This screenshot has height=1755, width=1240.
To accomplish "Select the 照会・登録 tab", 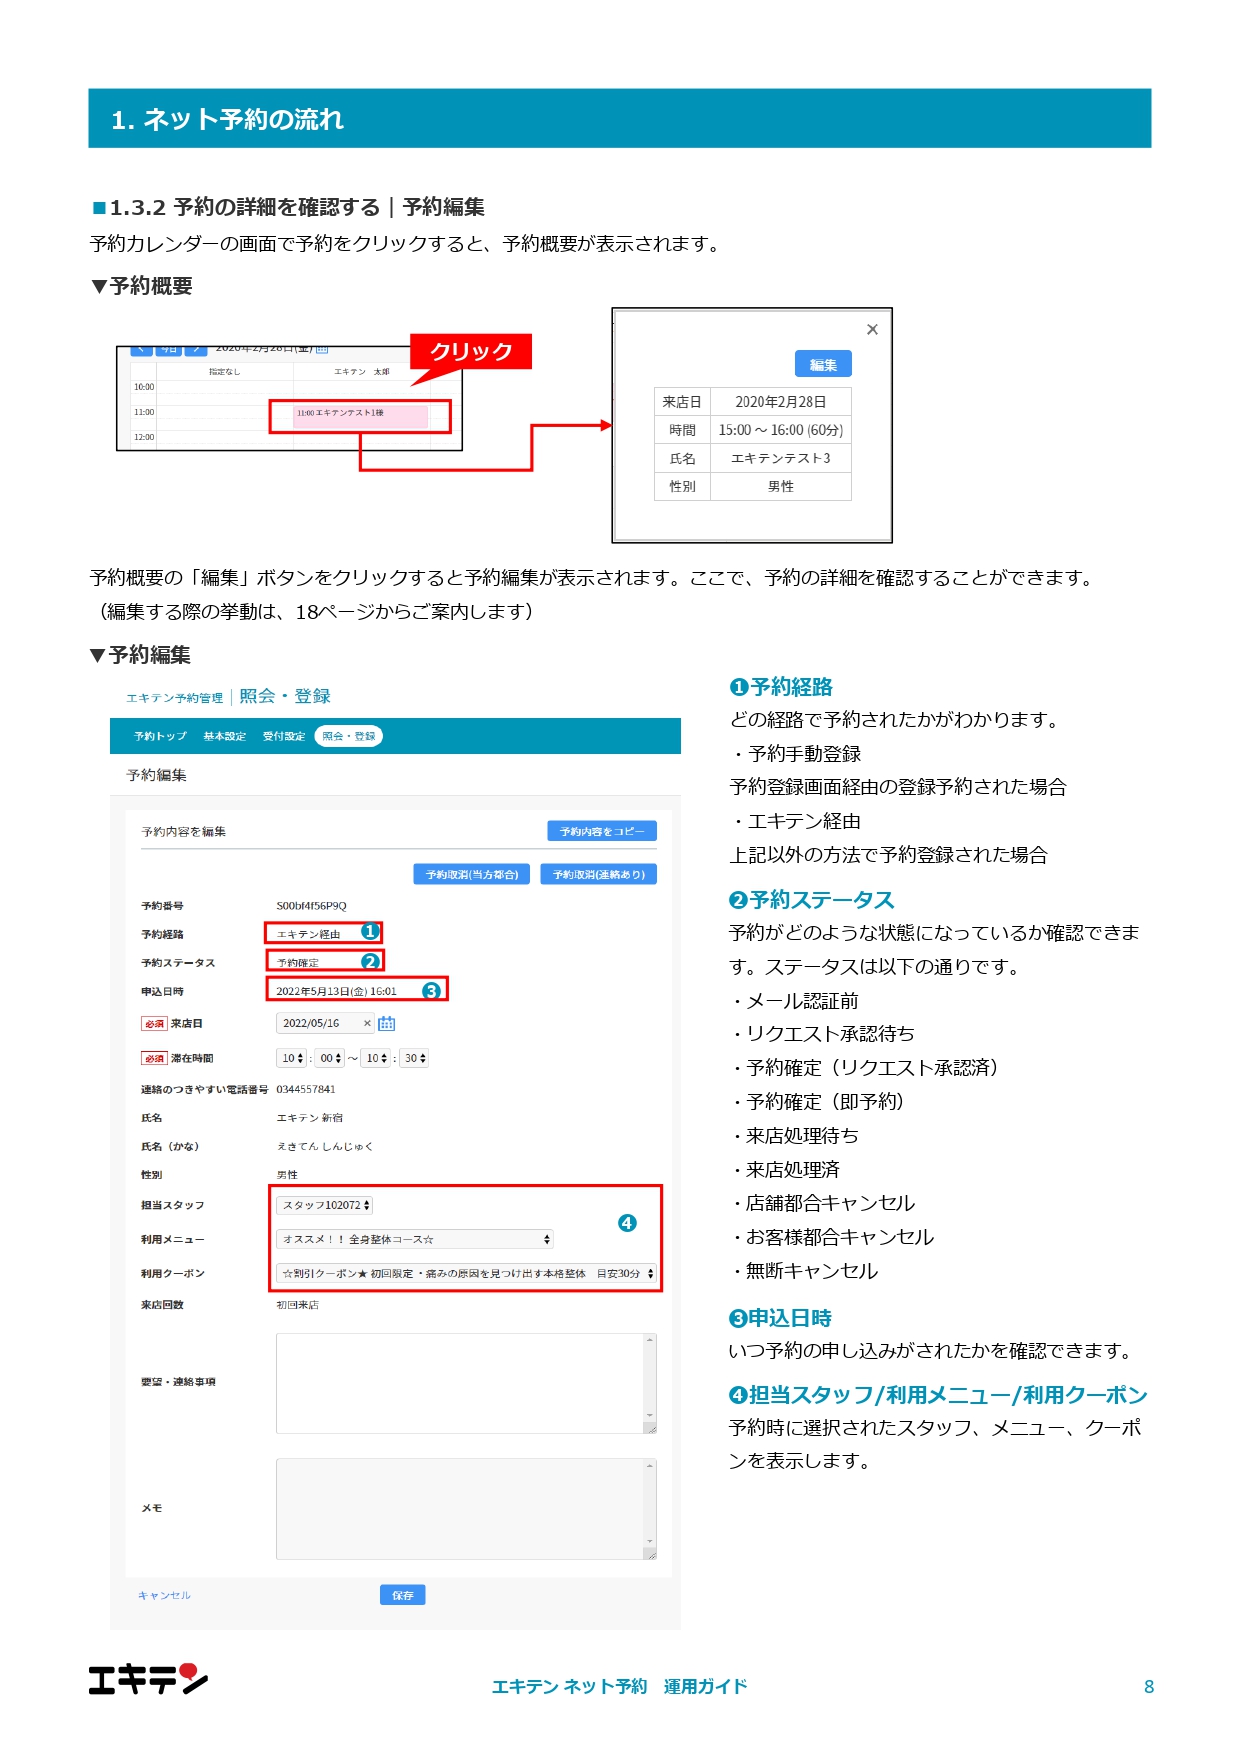I will click(349, 736).
